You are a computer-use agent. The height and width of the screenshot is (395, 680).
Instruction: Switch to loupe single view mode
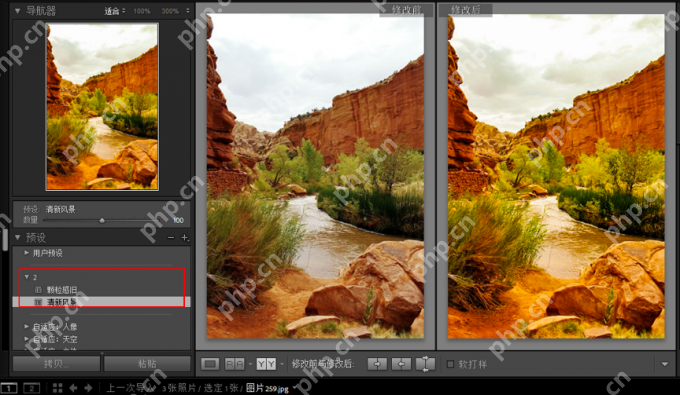tap(210, 364)
